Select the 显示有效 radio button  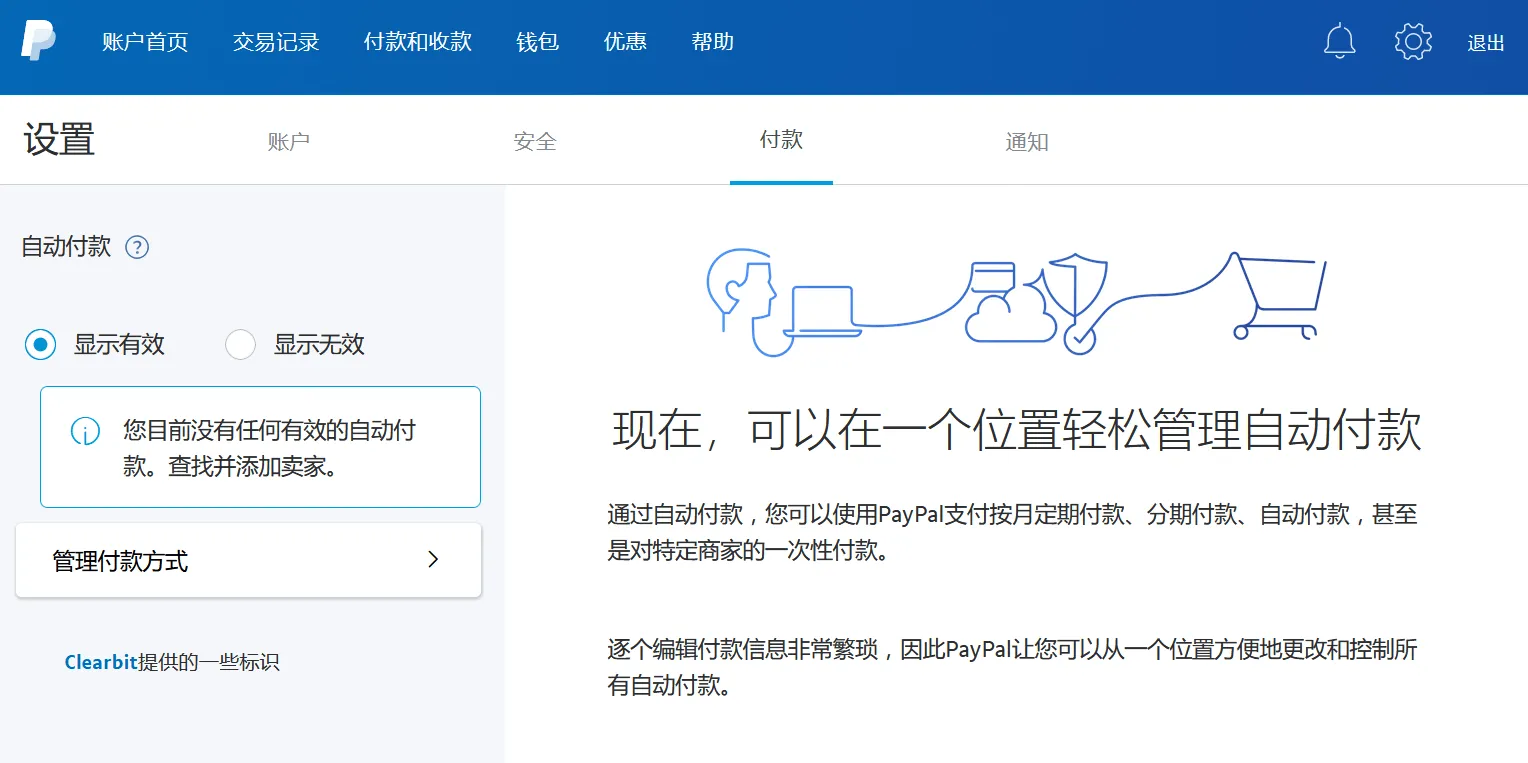[x=40, y=345]
